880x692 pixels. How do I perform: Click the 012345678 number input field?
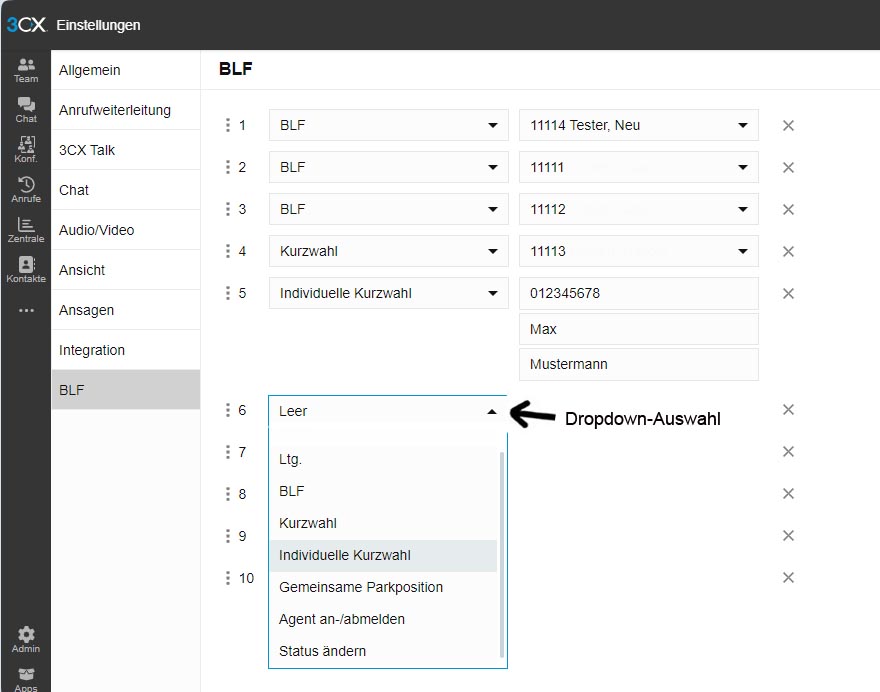(x=639, y=293)
